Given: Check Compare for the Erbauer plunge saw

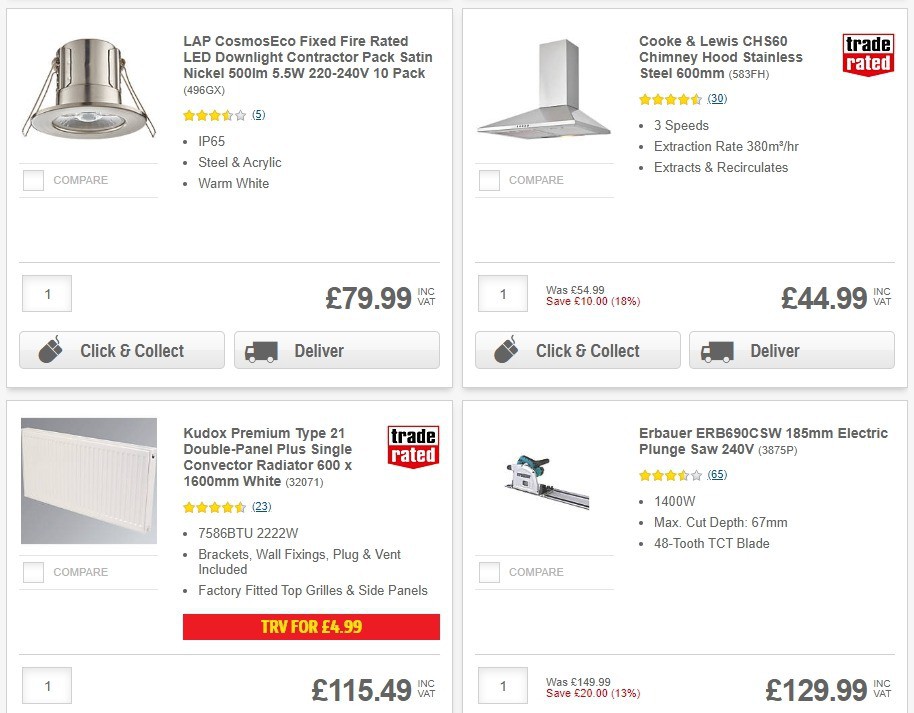Looking at the screenshot, I should [x=489, y=572].
